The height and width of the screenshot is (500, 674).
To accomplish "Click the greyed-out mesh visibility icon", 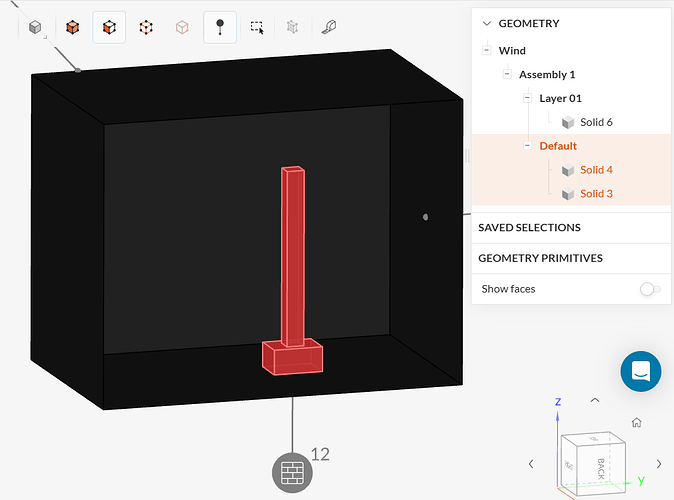I will [292, 28].
